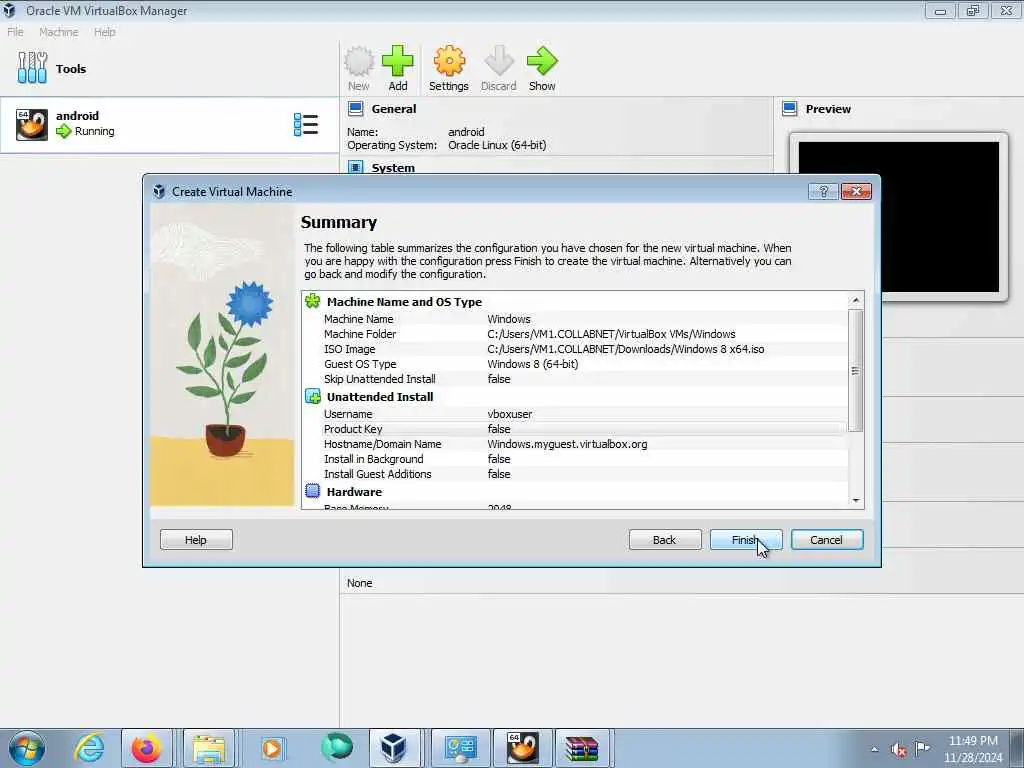Viewport: 1024px width, 768px height.
Task: Click the Unattended Install section icon
Action: coord(313,396)
